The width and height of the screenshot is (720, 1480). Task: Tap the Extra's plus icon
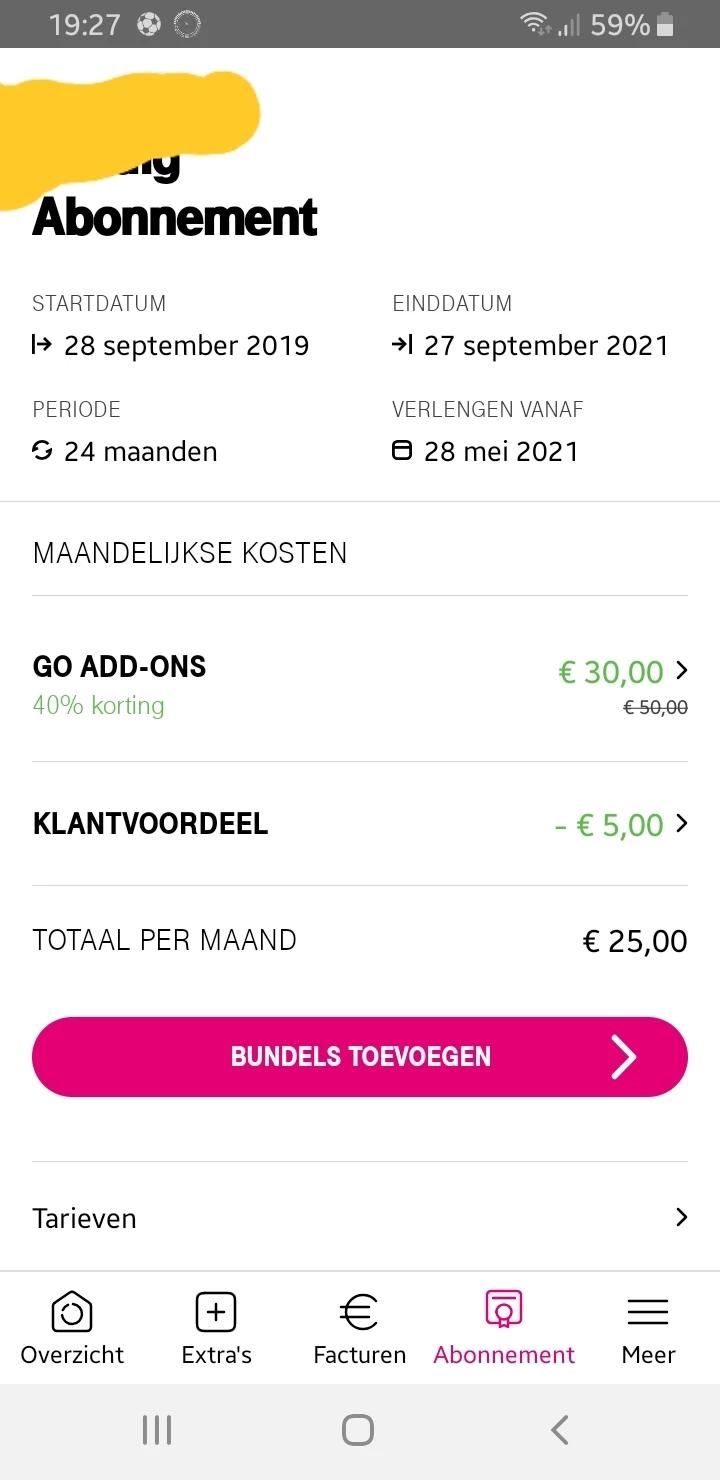(x=216, y=1311)
